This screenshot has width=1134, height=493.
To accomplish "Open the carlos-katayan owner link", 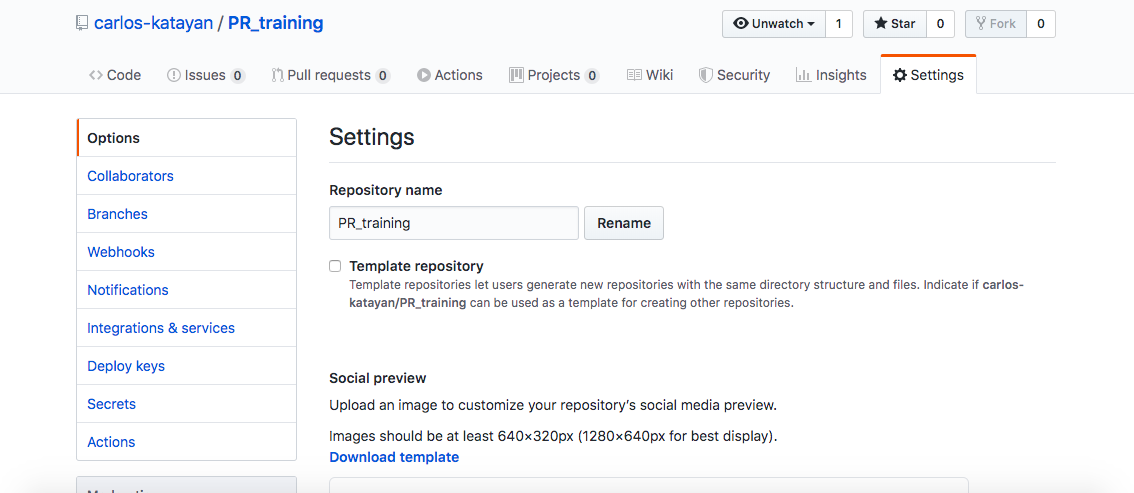I will tap(153, 23).
